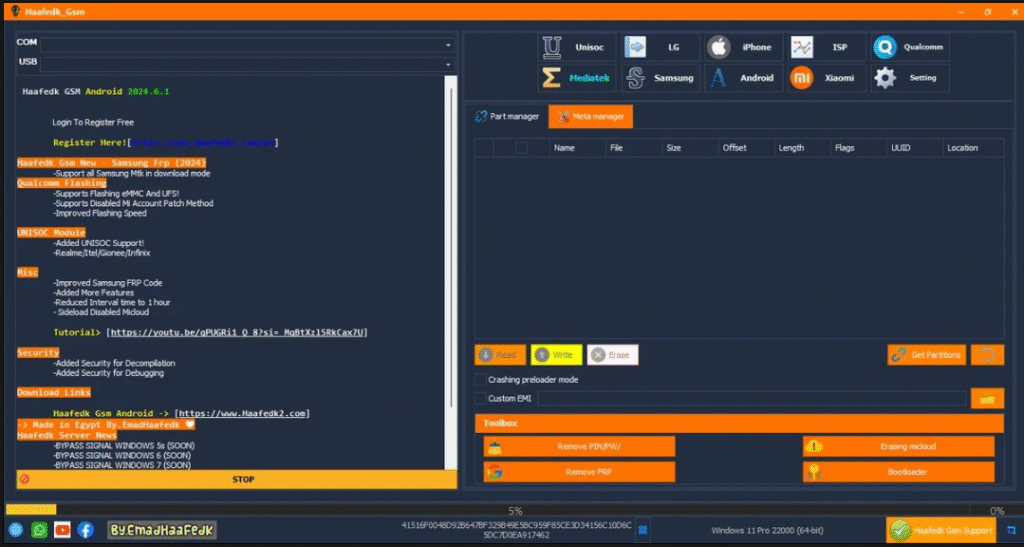Switch to the Part manager tab
The image size is (1024, 547).
coord(507,116)
